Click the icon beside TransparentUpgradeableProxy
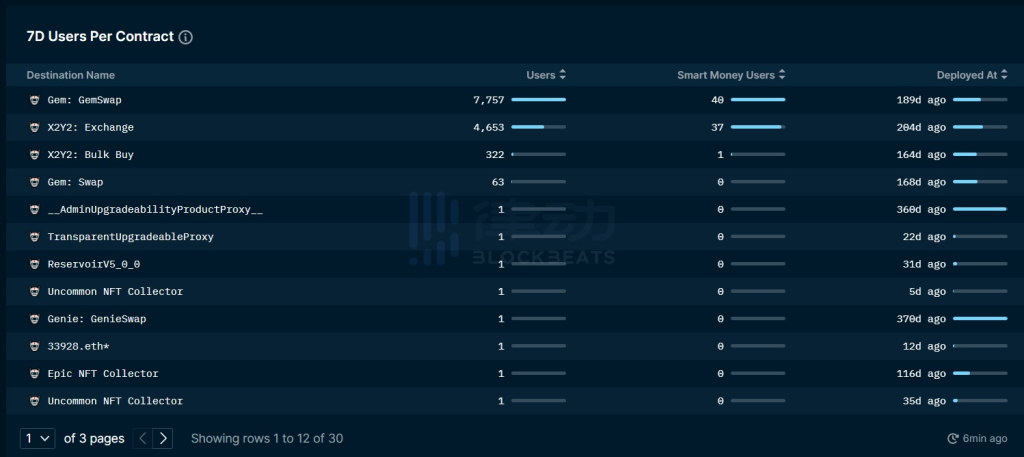Image resolution: width=1024 pixels, height=457 pixels. [35, 237]
